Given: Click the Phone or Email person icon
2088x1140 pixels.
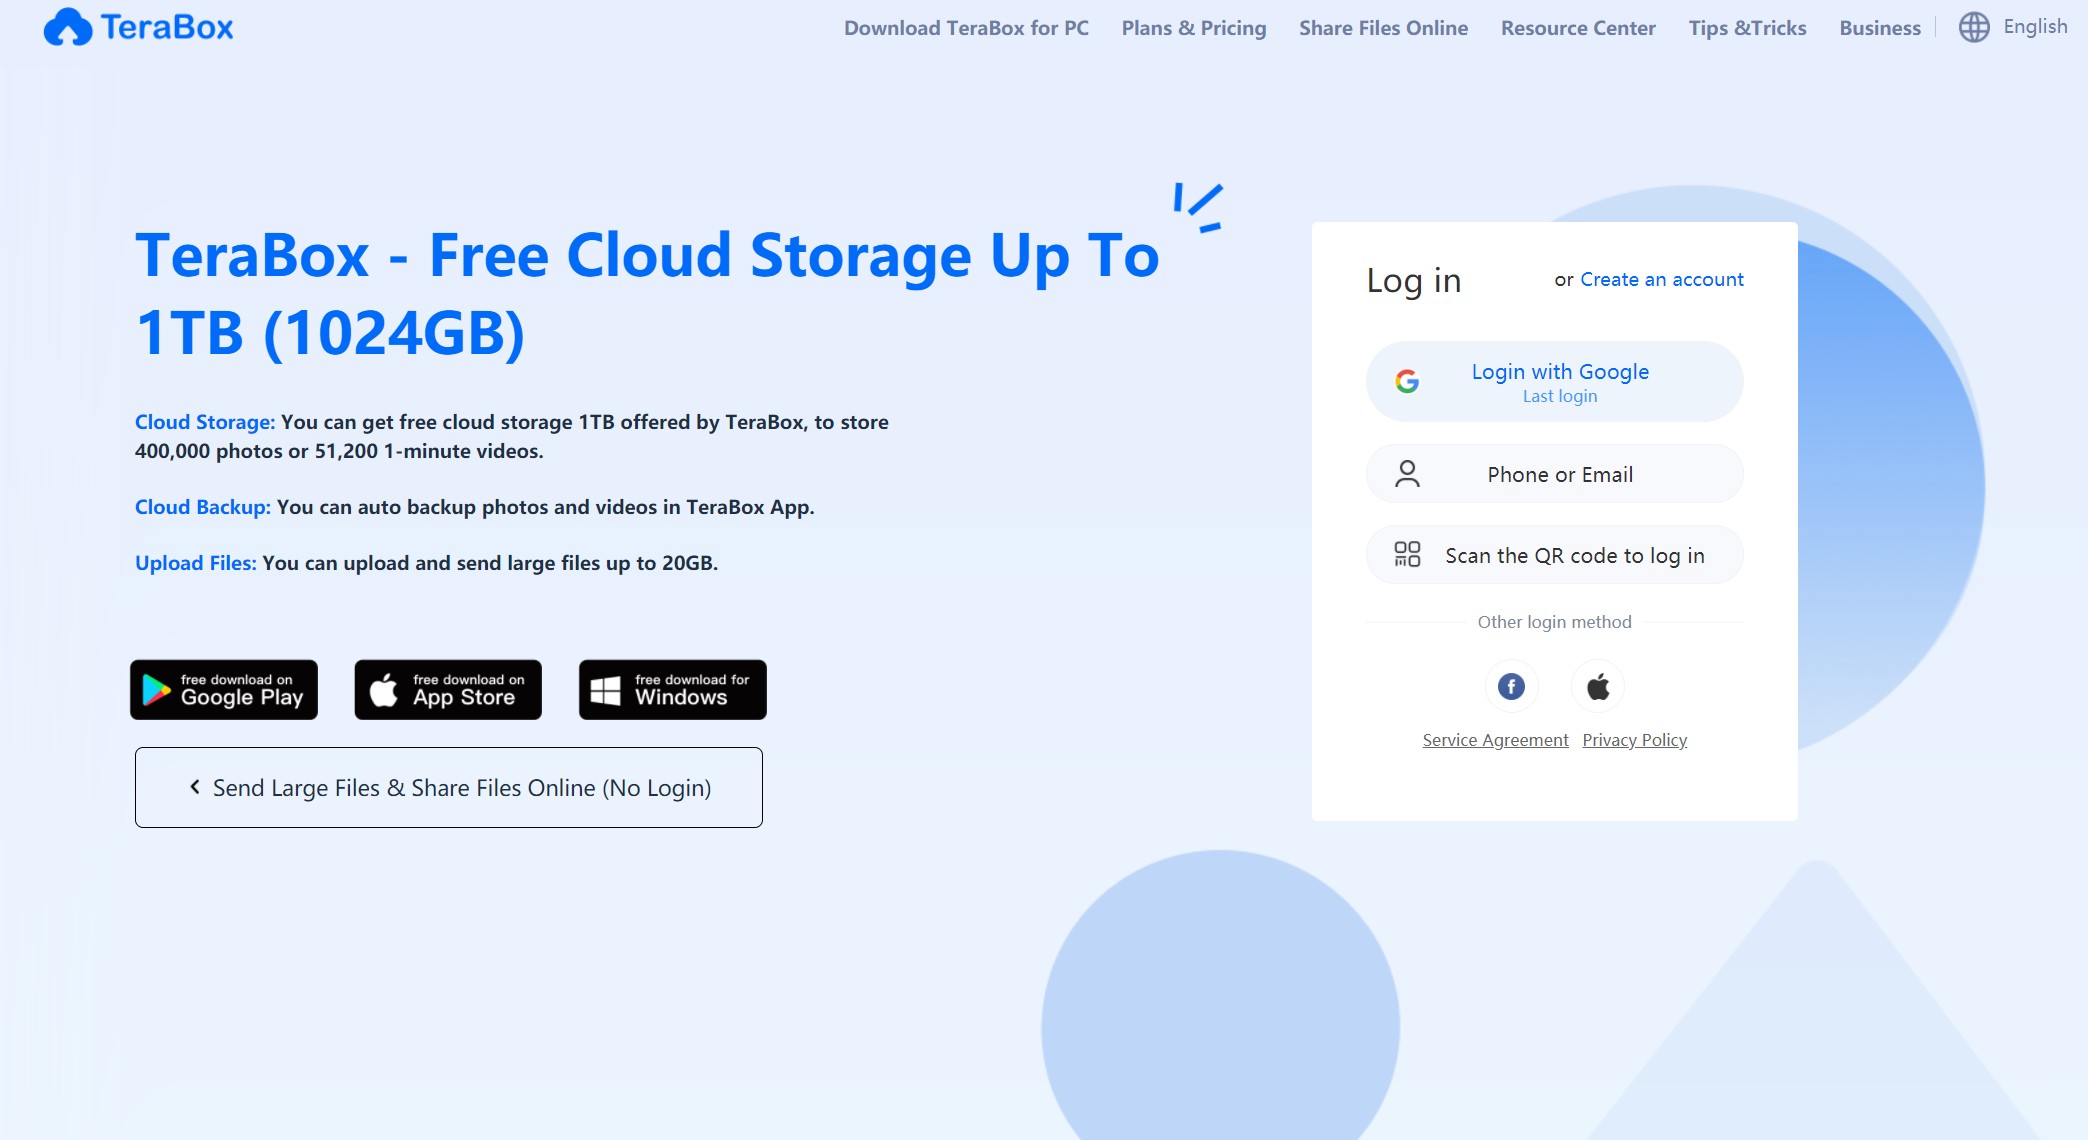Looking at the screenshot, I should coord(1407,473).
